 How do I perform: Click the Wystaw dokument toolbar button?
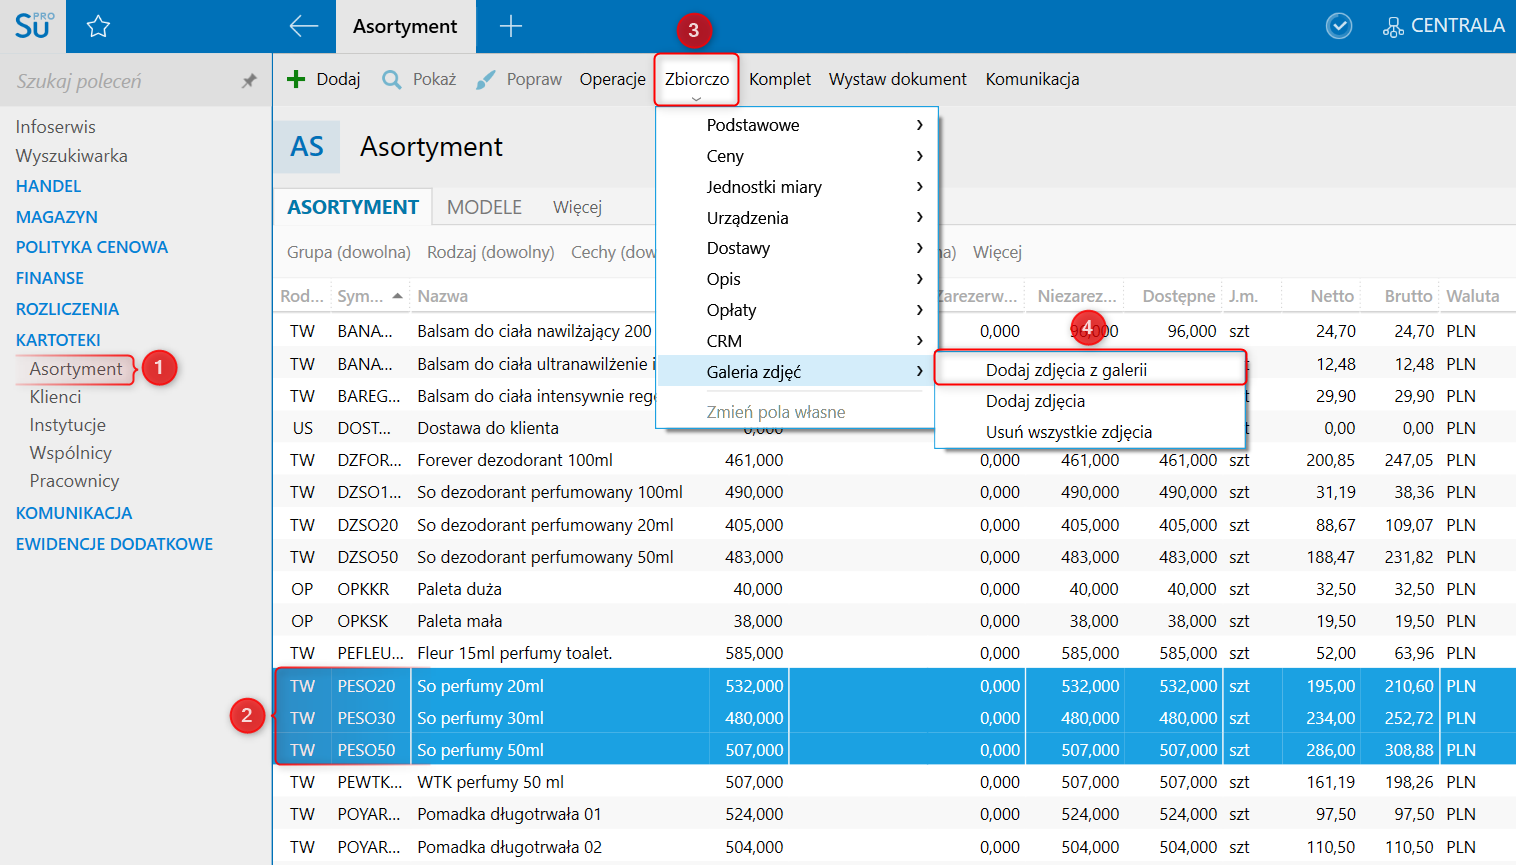pos(897,79)
